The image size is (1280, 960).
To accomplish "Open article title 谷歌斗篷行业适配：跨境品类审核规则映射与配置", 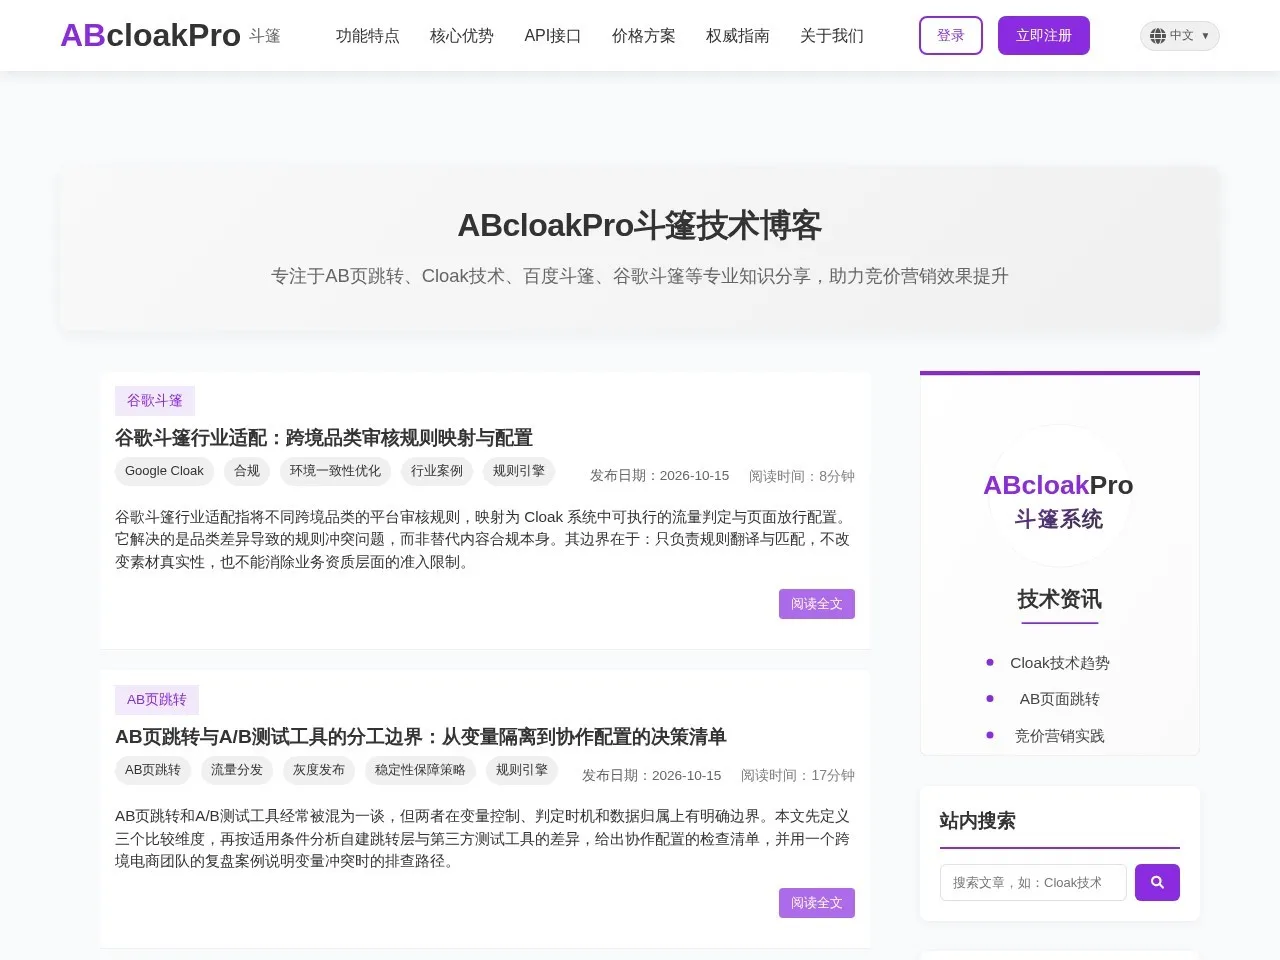I will click(x=324, y=438).
